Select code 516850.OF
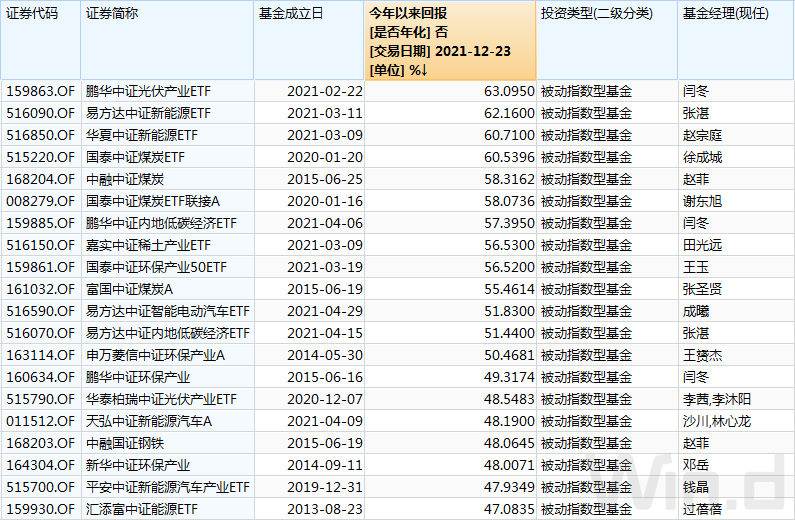Image resolution: width=795 pixels, height=520 pixels. (41, 135)
